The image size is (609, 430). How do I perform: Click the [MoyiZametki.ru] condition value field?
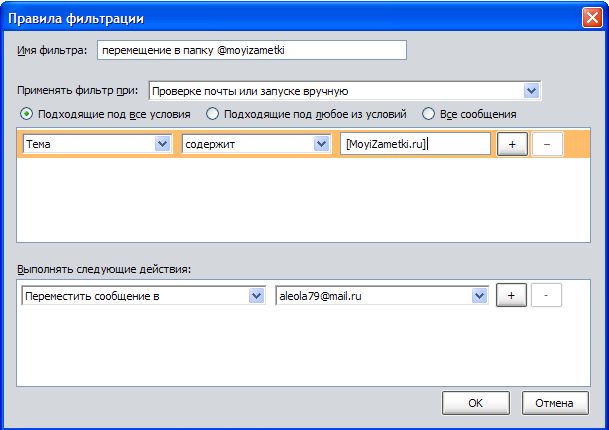click(x=416, y=144)
